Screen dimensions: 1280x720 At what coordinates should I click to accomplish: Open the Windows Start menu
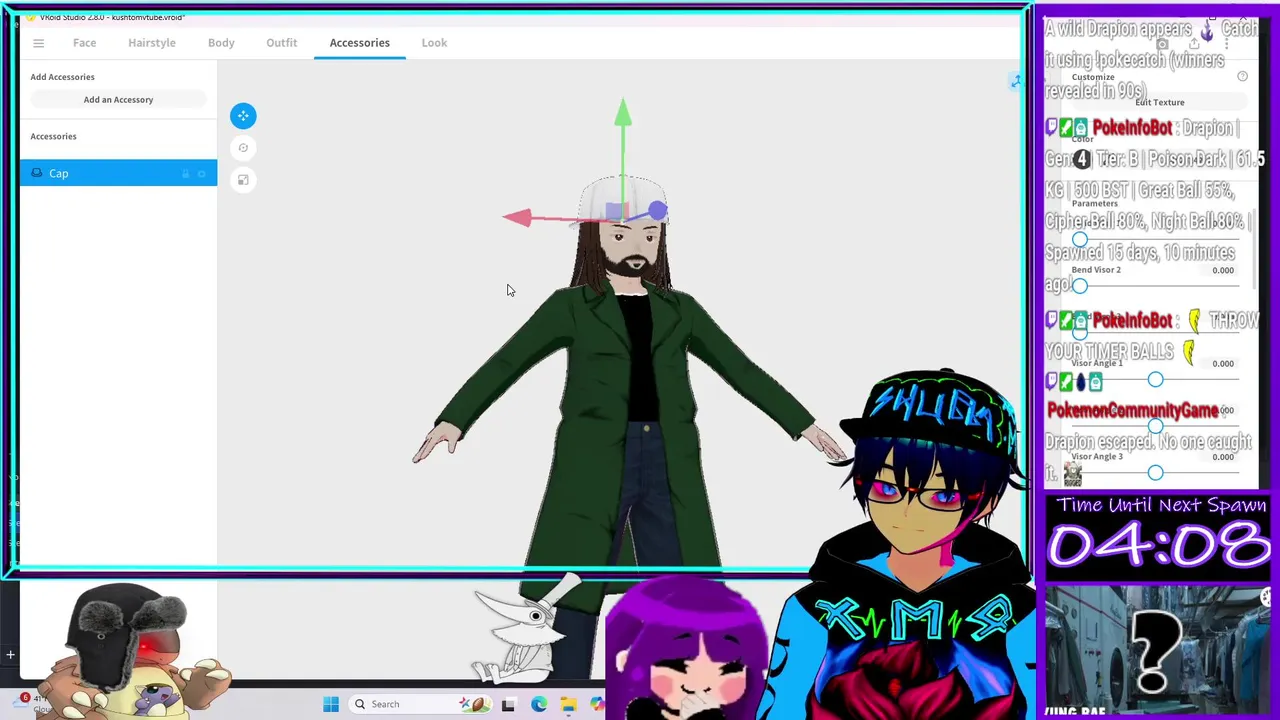(x=331, y=704)
